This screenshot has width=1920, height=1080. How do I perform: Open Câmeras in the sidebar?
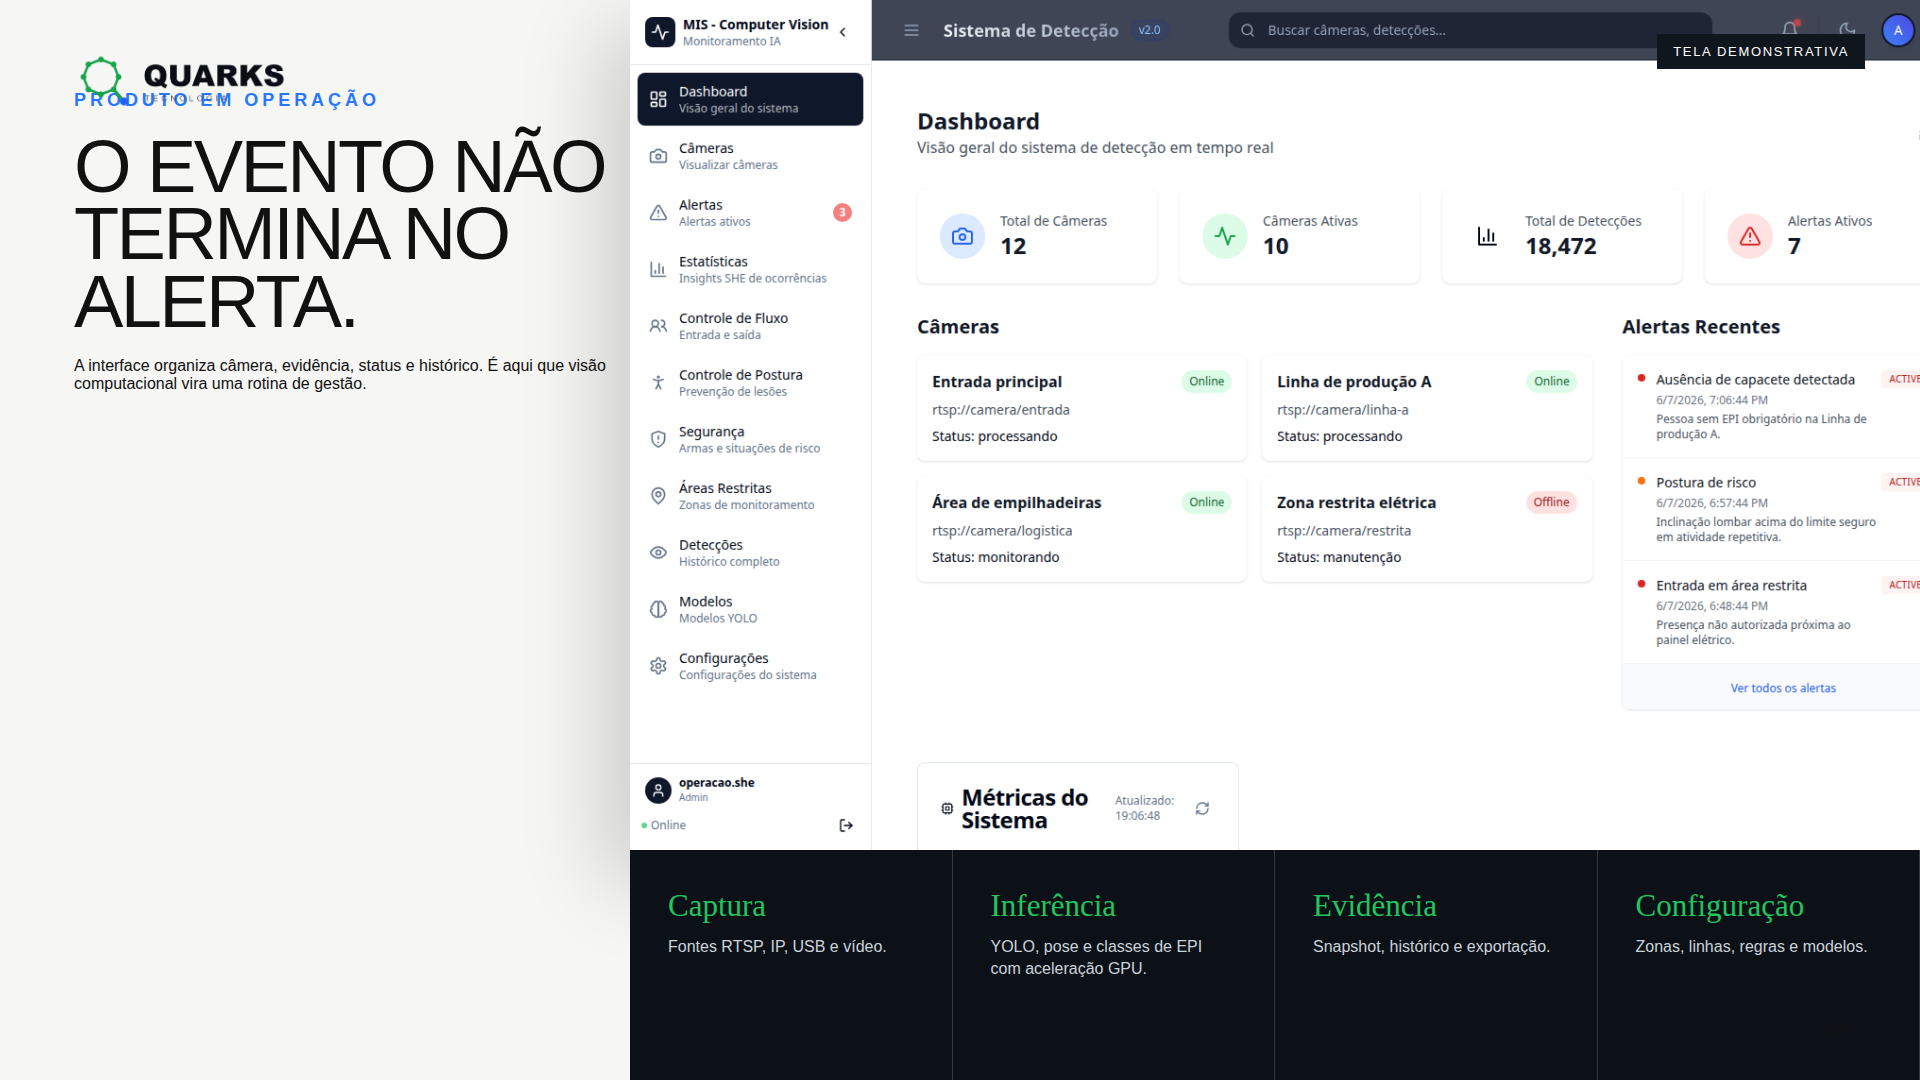(x=750, y=156)
